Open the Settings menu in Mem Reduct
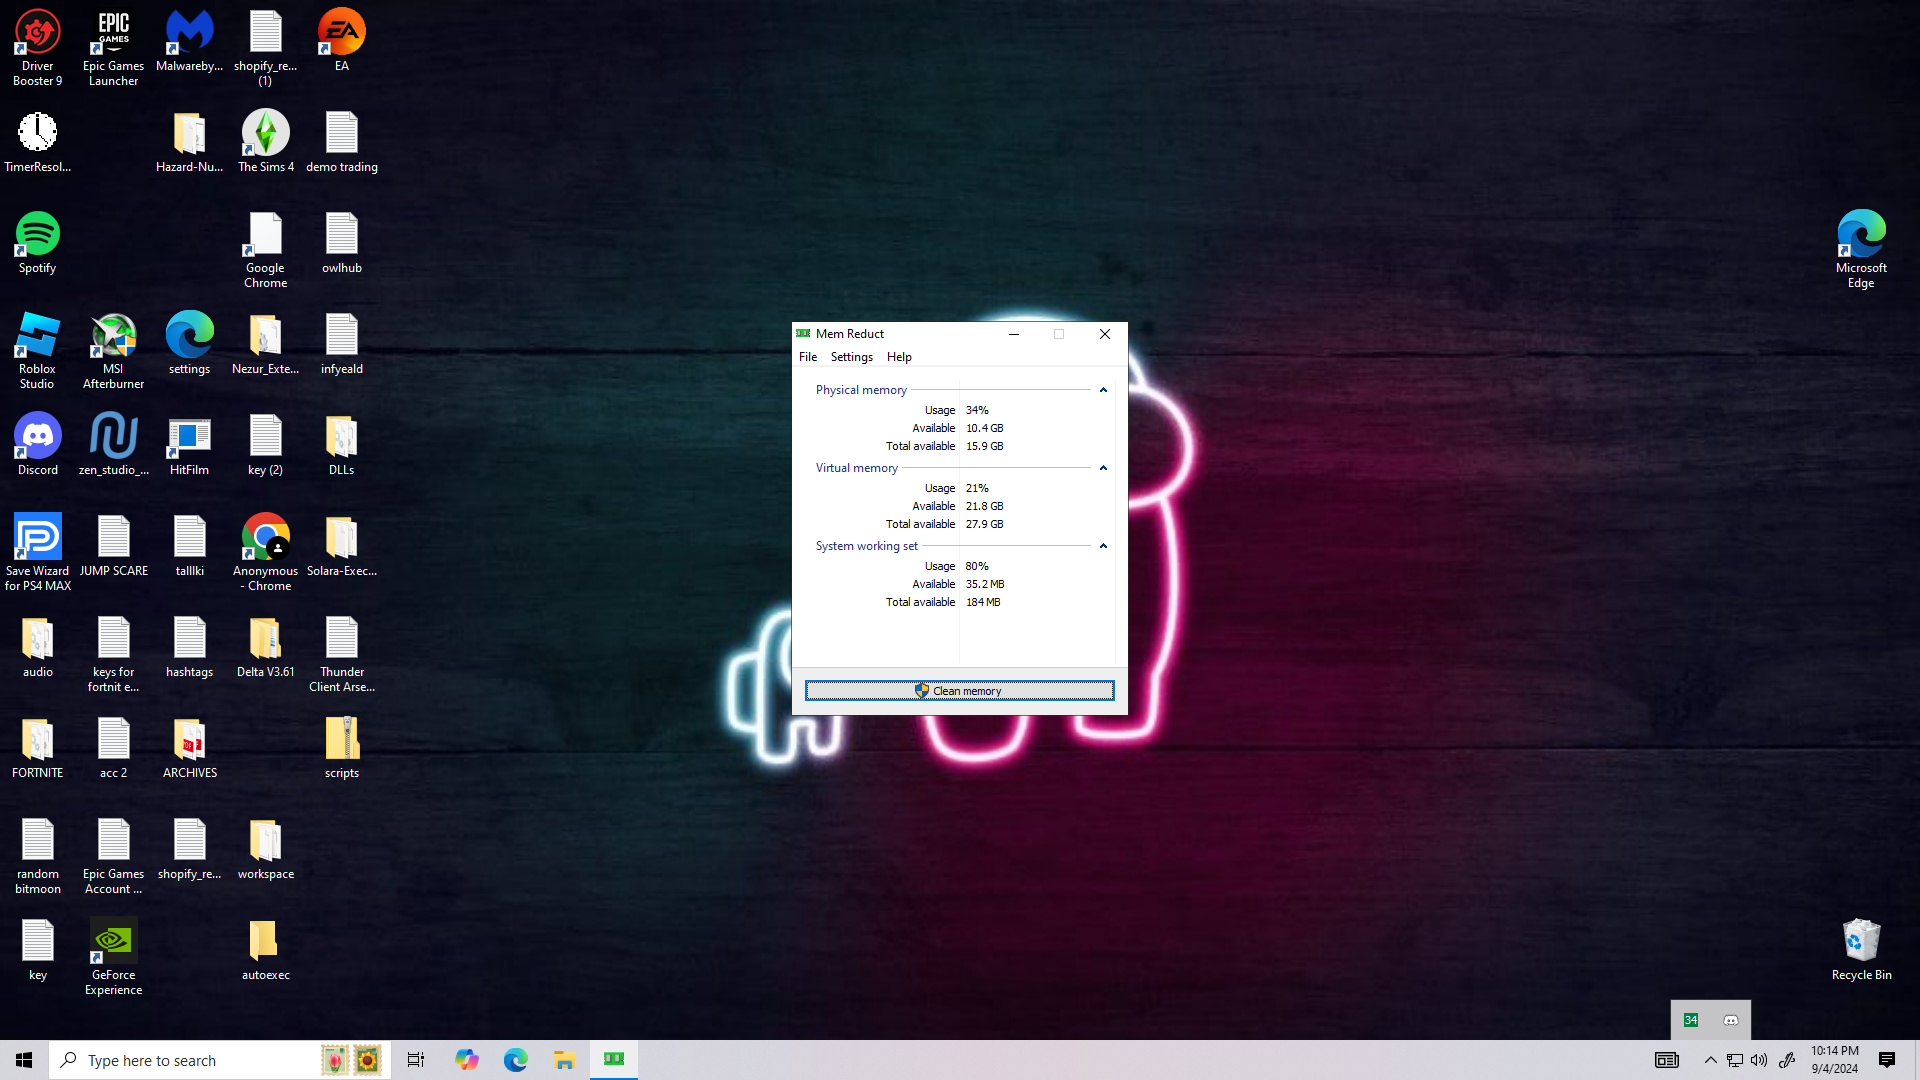 [x=851, y=357]
